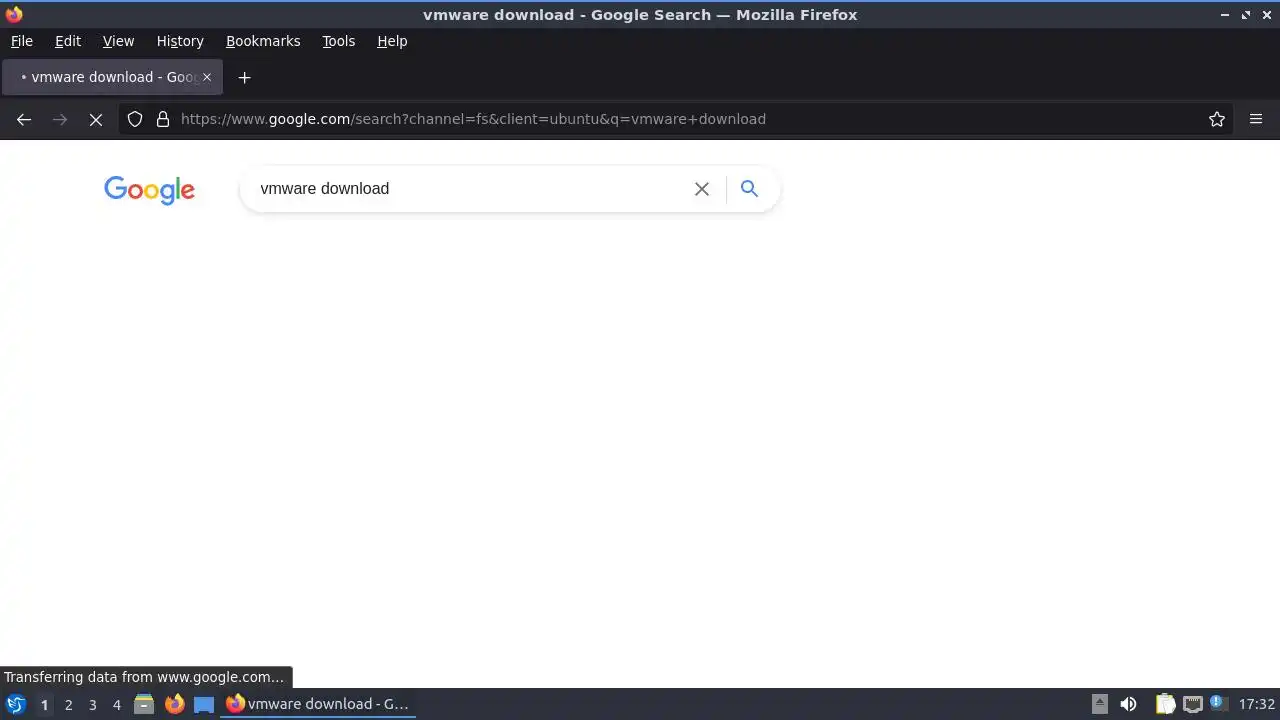Screen dimensions: 1280x720
Task: Close the Firefox window
Action: pos(1266,15)
